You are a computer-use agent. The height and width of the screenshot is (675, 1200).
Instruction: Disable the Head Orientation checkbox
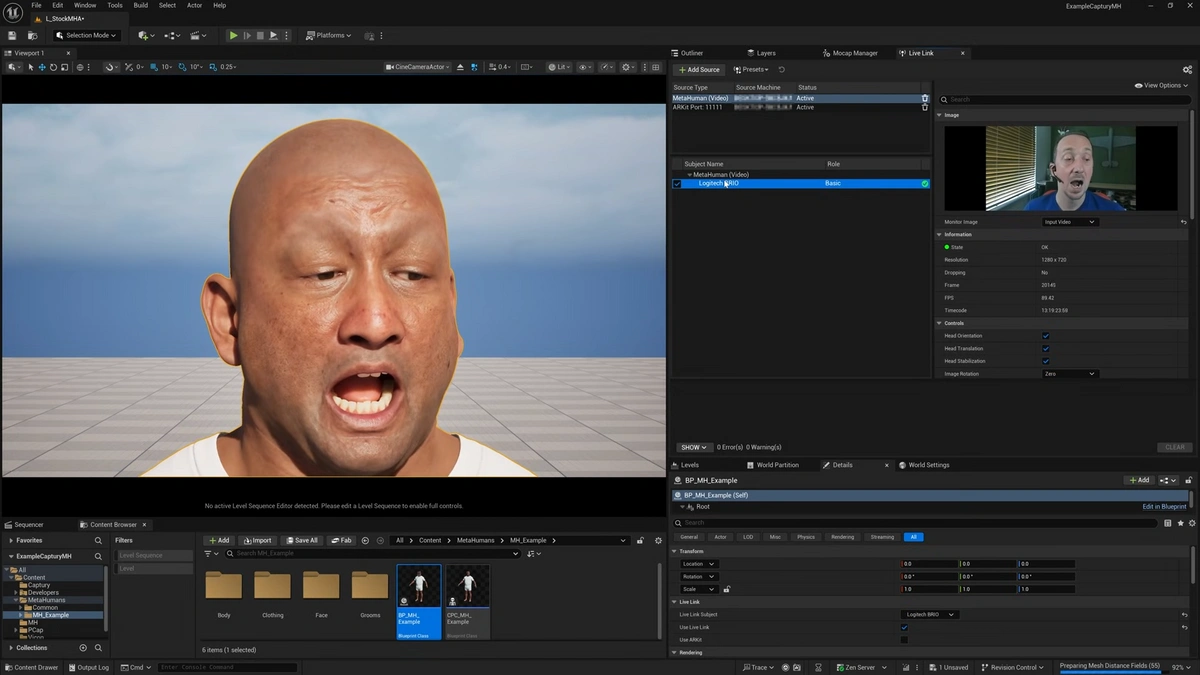click(x=1045, y=336)
